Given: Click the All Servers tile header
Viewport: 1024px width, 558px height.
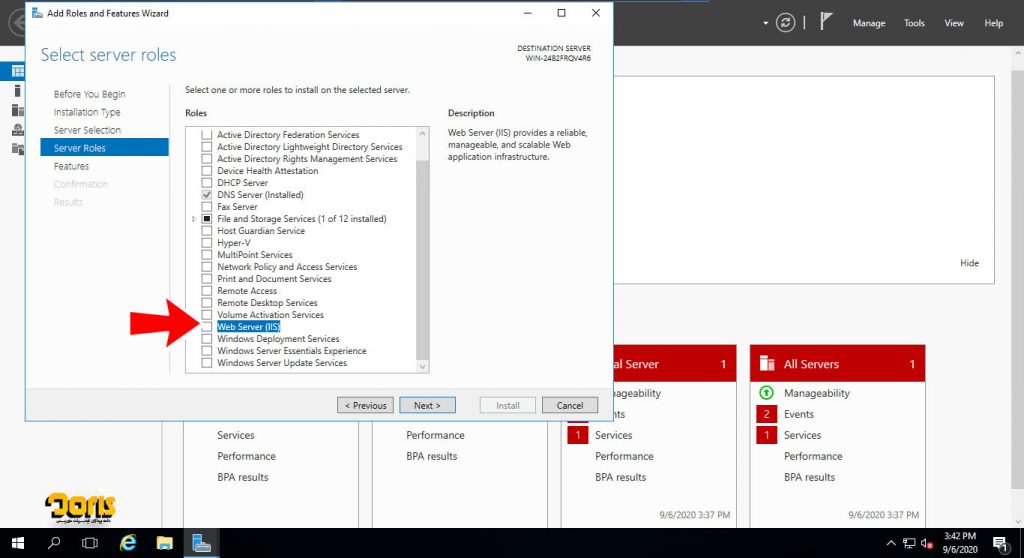Looking at the screenshot, I should click(837, 363).
